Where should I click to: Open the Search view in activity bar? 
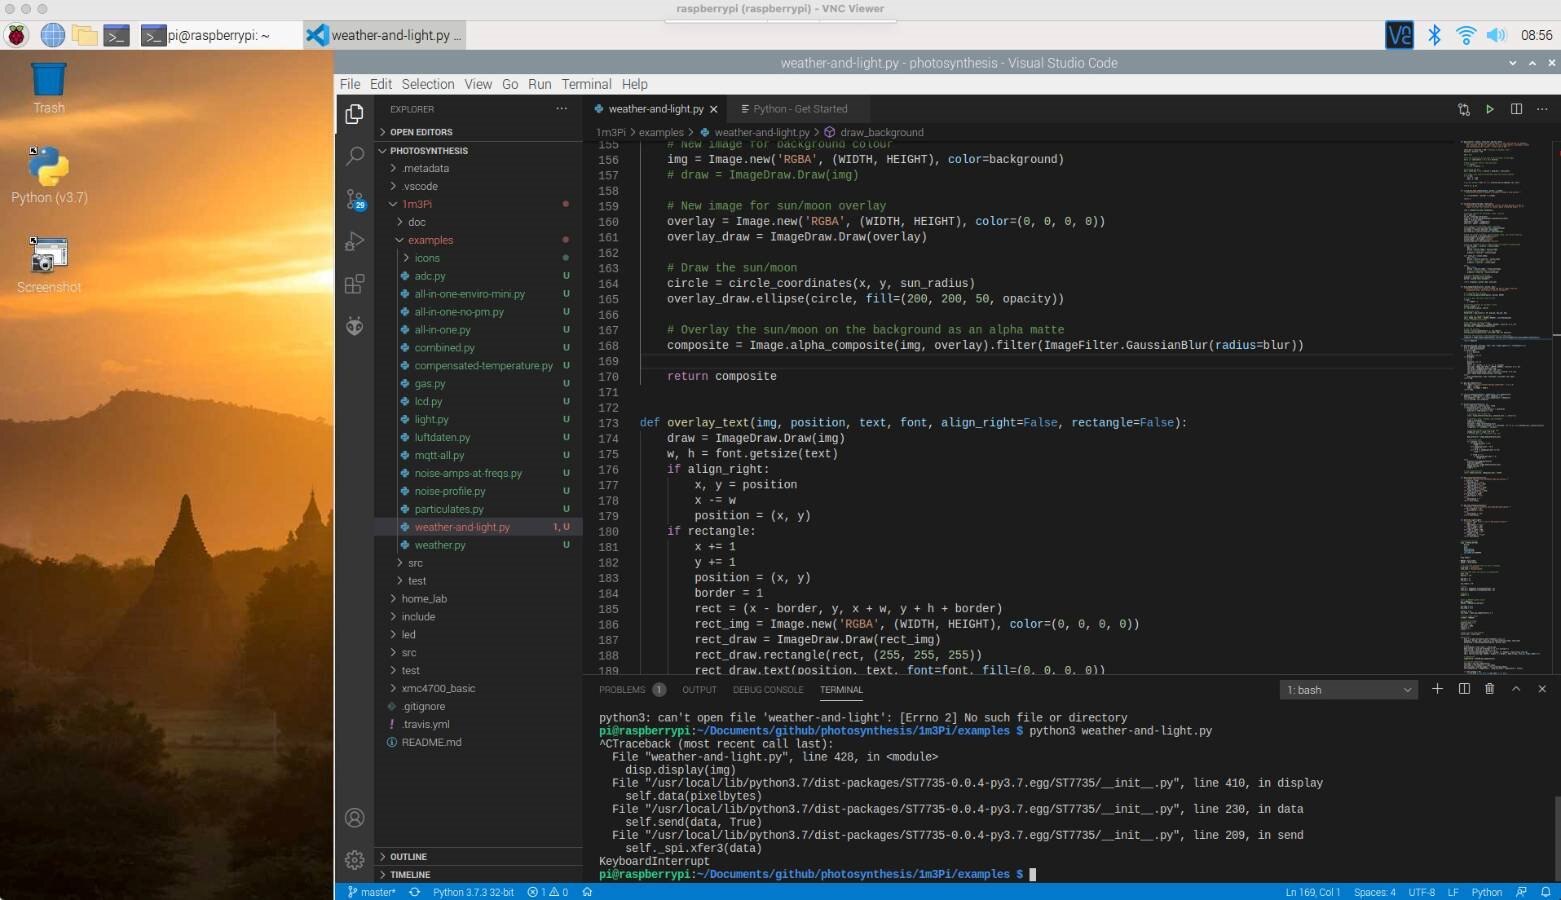[354, 156]
